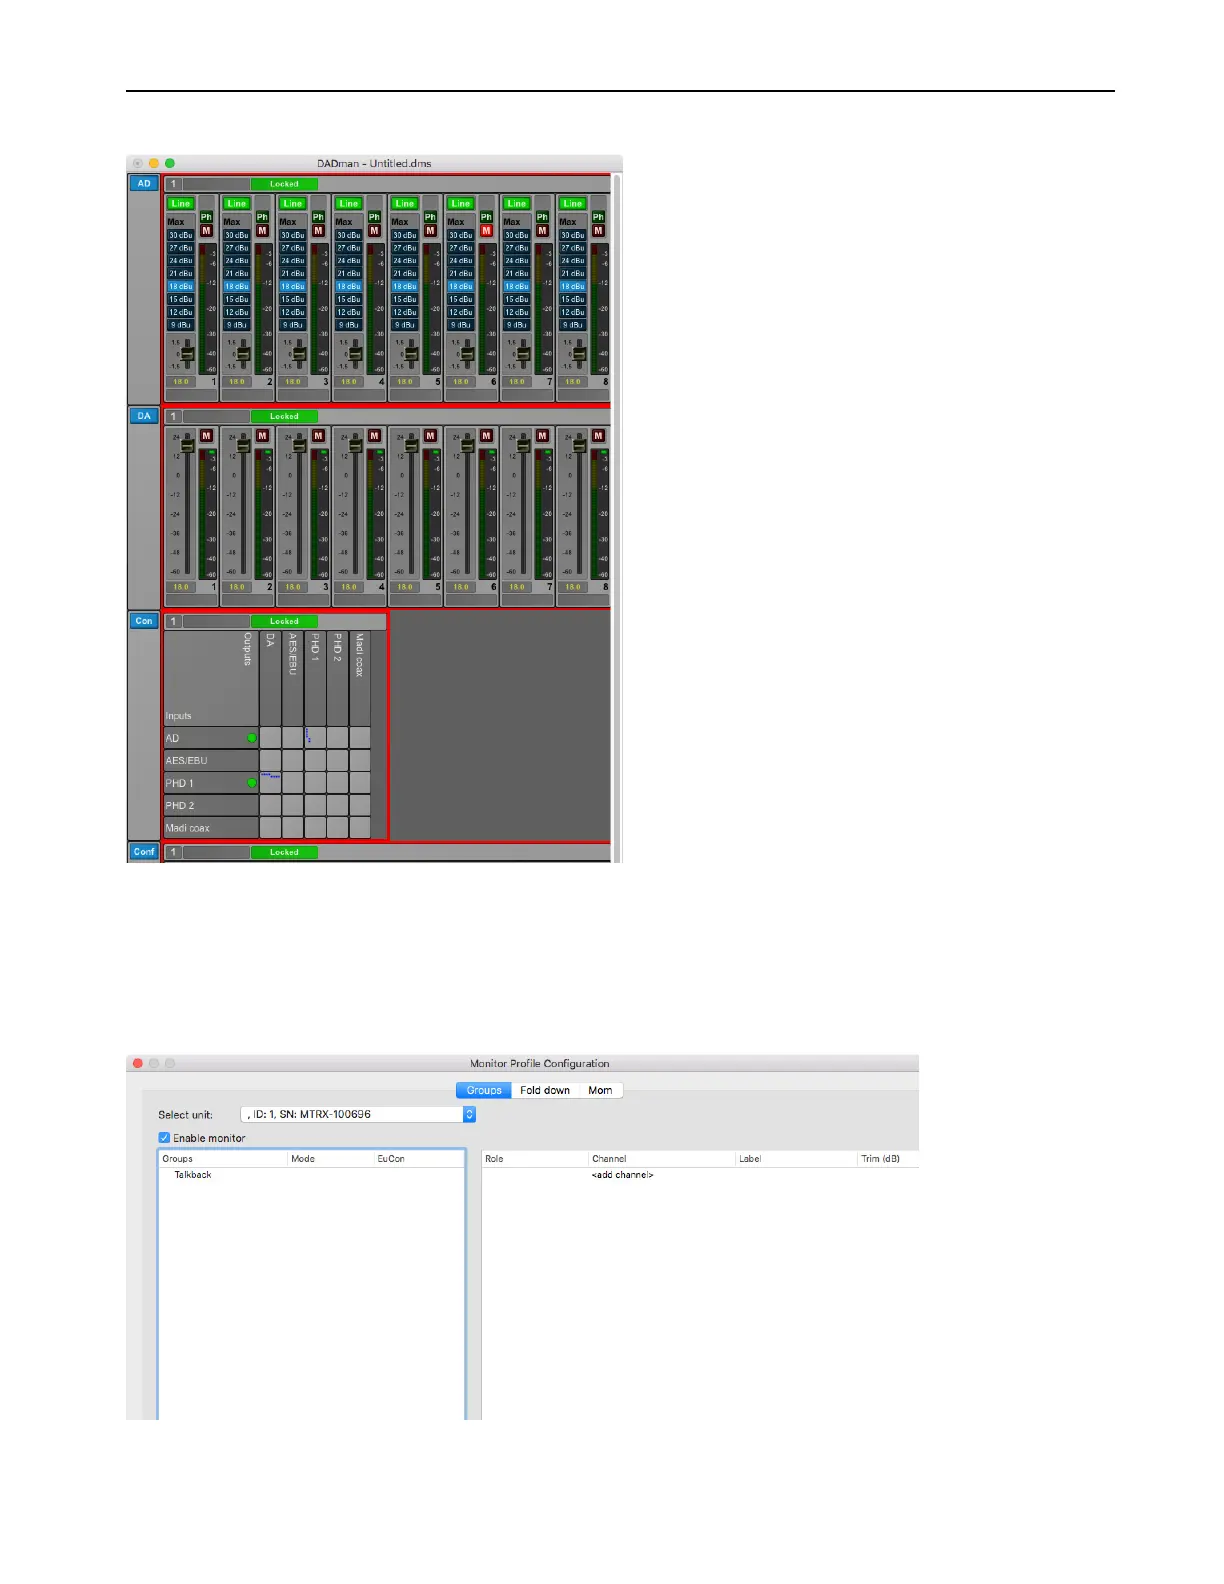Click the Role column header
1224x1584 pixels.
tap(536, 1159)
